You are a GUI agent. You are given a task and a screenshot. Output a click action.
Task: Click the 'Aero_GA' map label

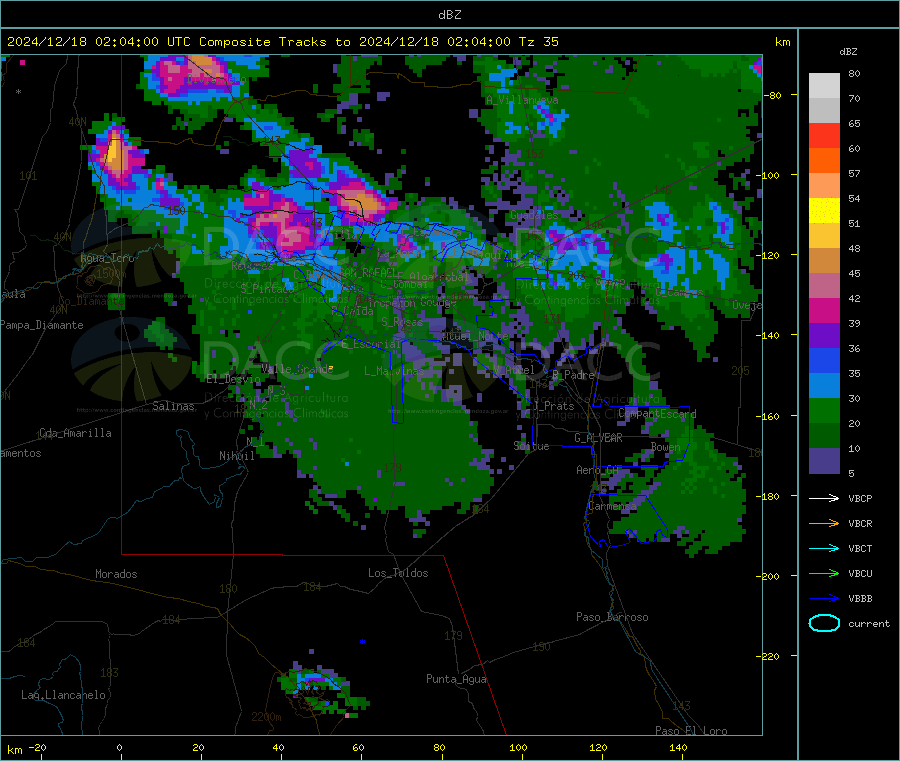pyautogui.click(x=598, y=470)
